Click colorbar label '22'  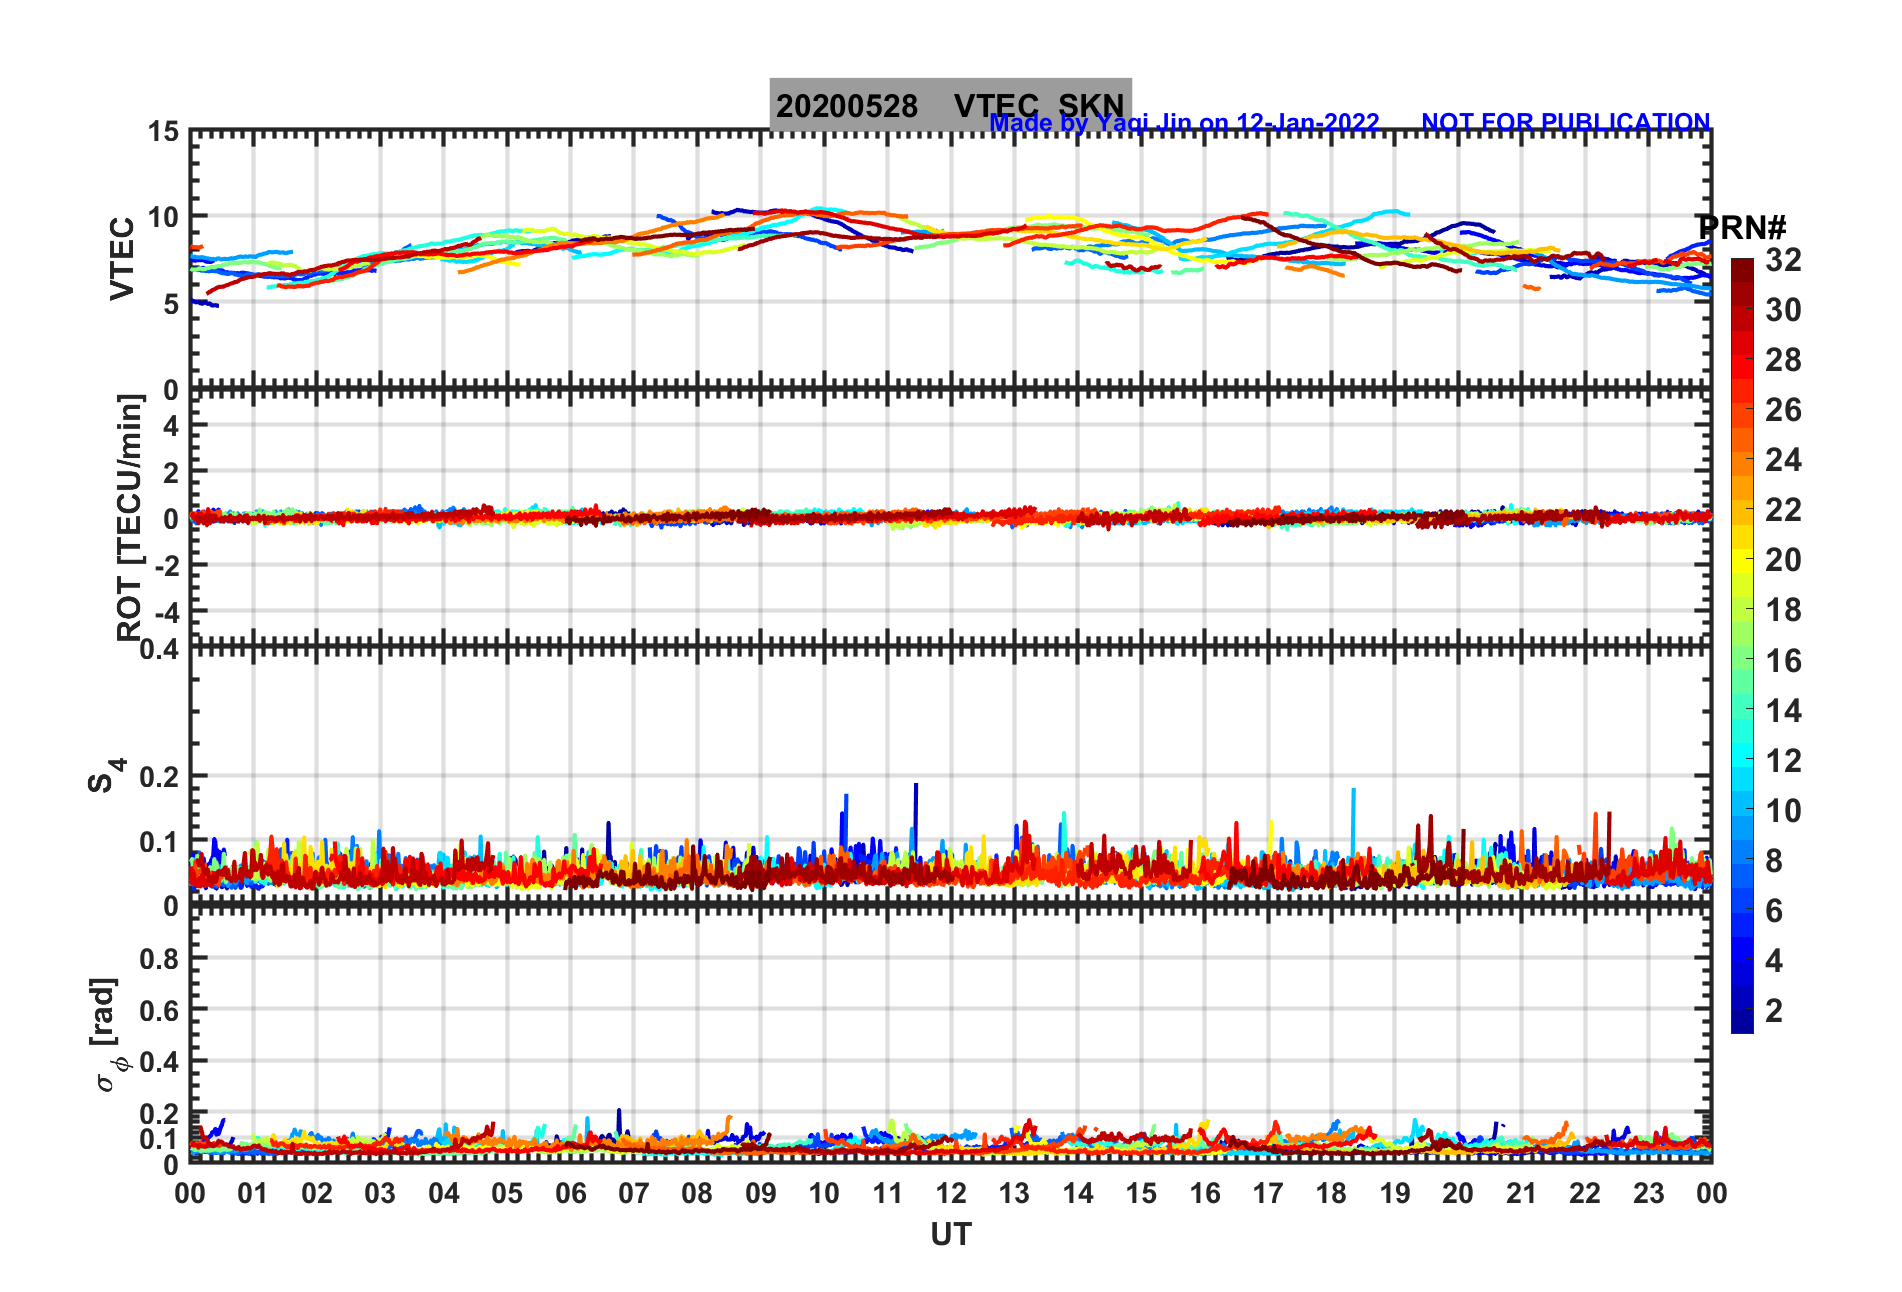point(1783,510)
